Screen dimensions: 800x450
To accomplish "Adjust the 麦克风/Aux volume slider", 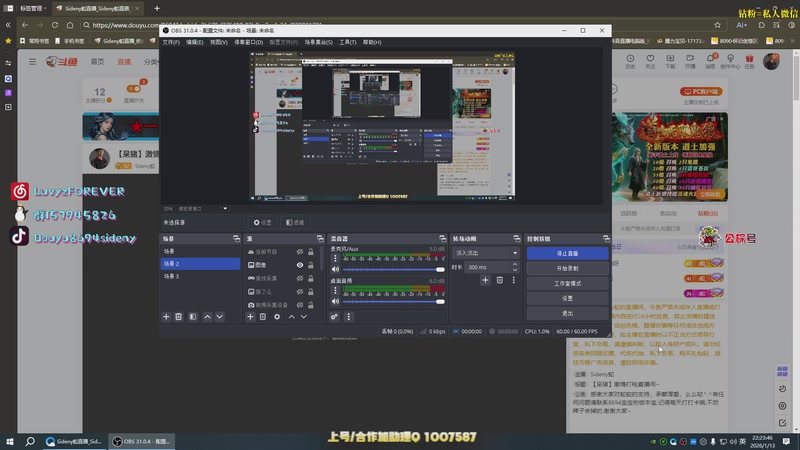I will 393,269.
